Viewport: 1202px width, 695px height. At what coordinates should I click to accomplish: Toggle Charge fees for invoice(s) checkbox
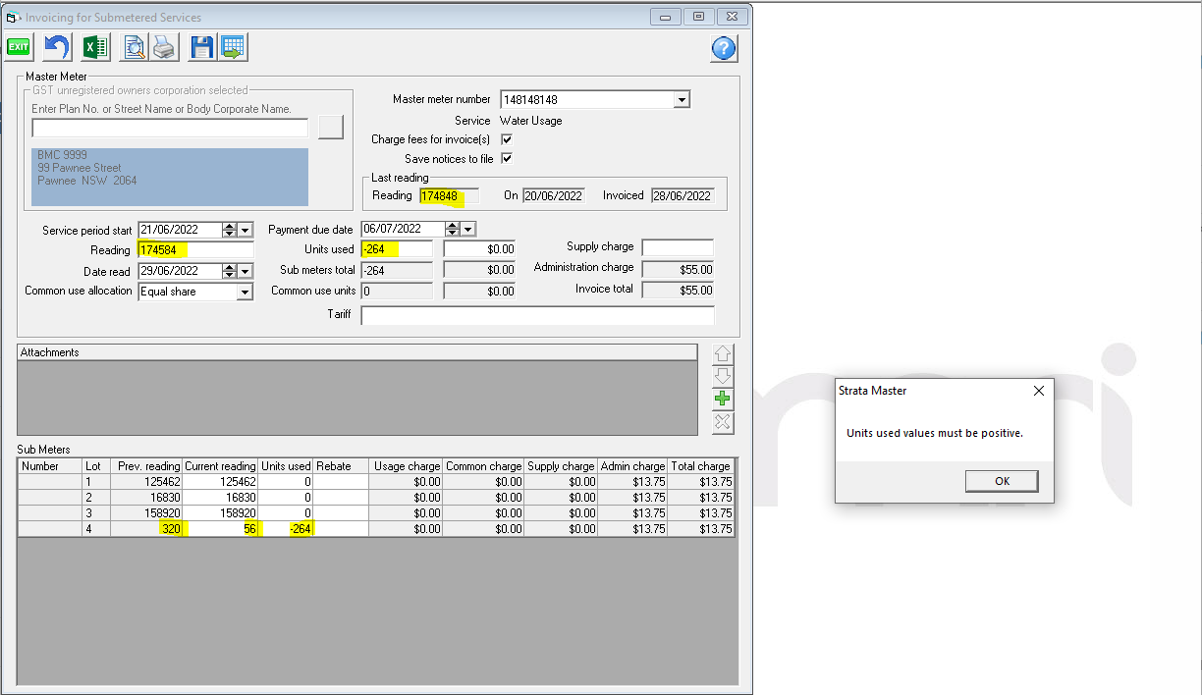(x=507, y=140)
